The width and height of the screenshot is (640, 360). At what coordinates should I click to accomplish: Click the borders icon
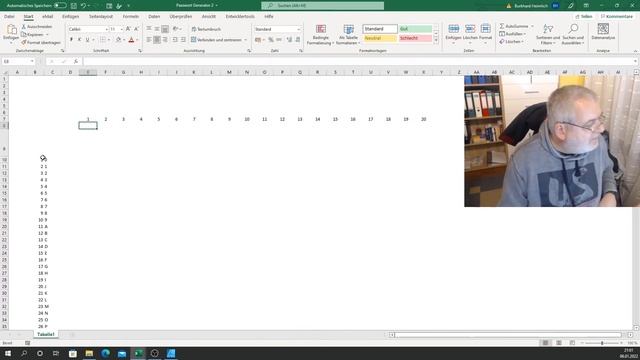point(103,40)
